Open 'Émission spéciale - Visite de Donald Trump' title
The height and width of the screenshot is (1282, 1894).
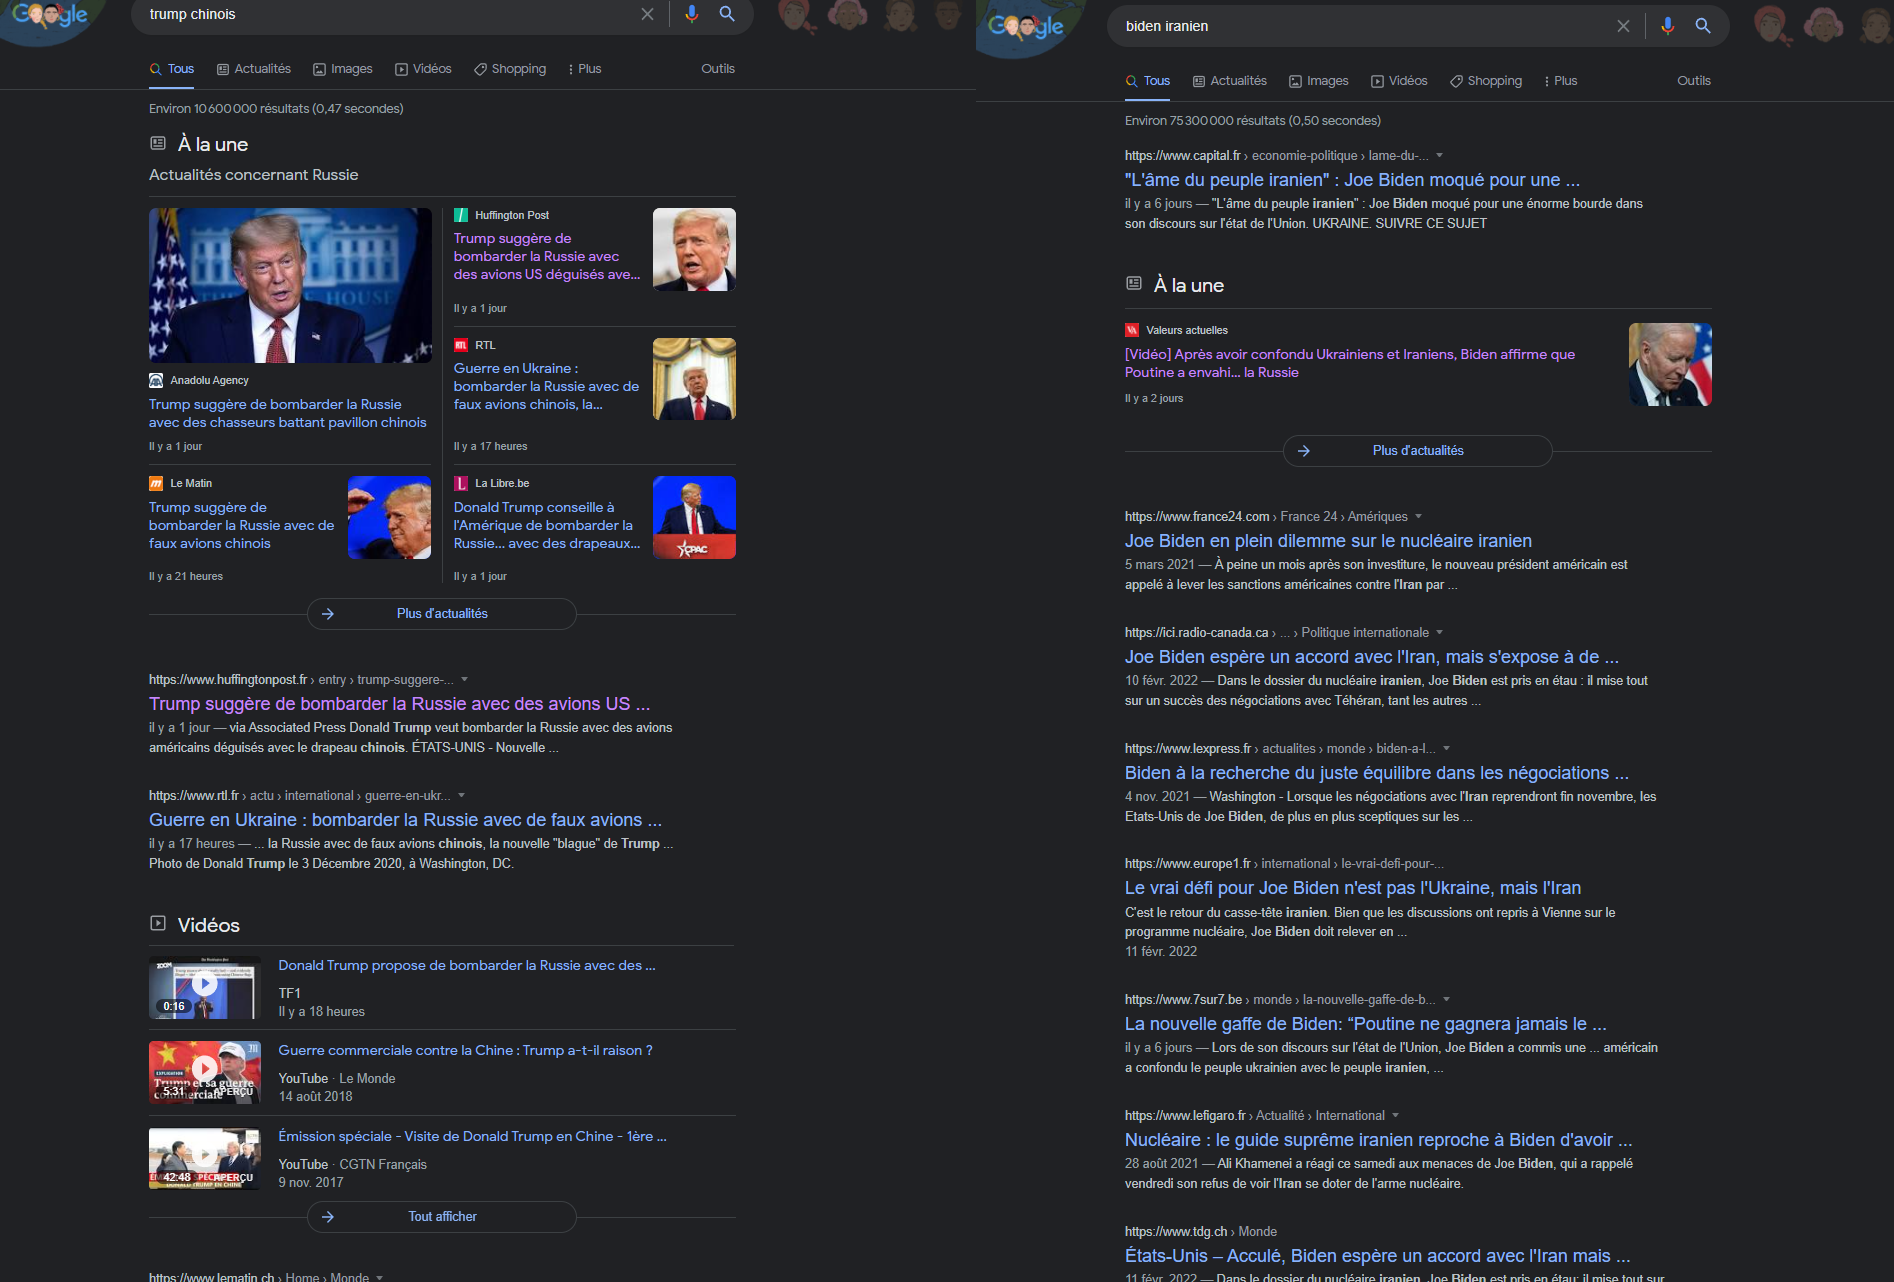472,1137
